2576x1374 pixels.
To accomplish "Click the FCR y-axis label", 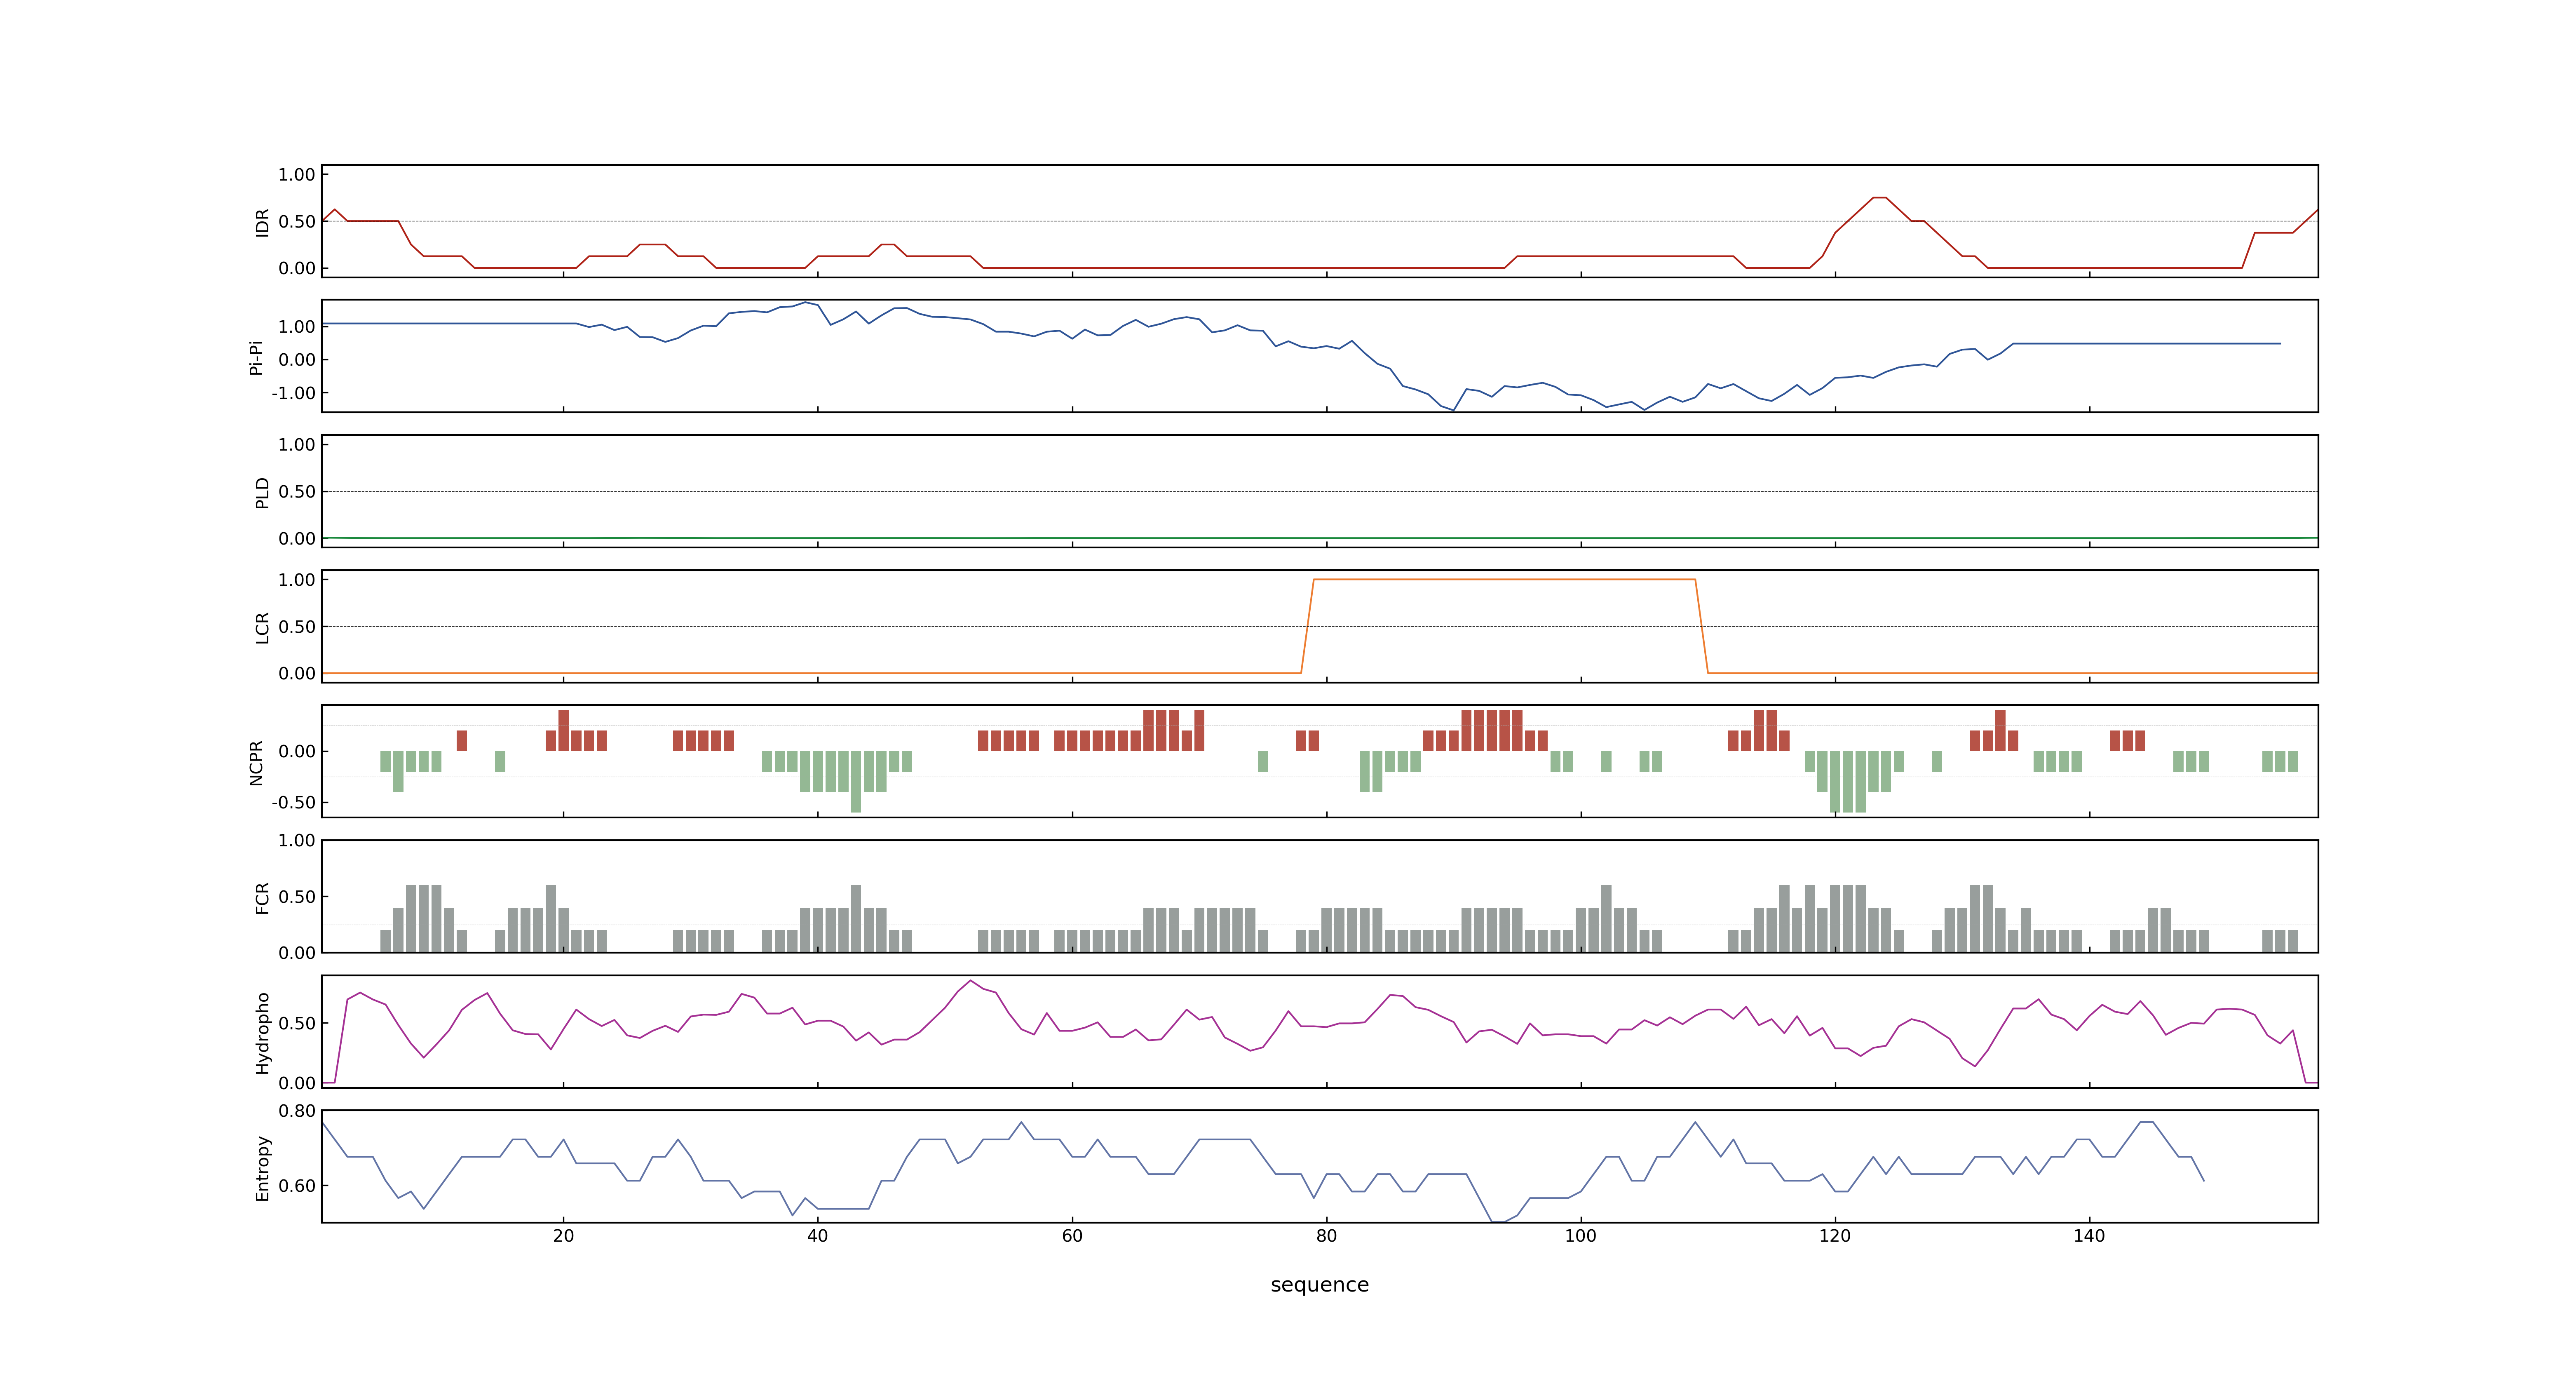I will [262, 898].
